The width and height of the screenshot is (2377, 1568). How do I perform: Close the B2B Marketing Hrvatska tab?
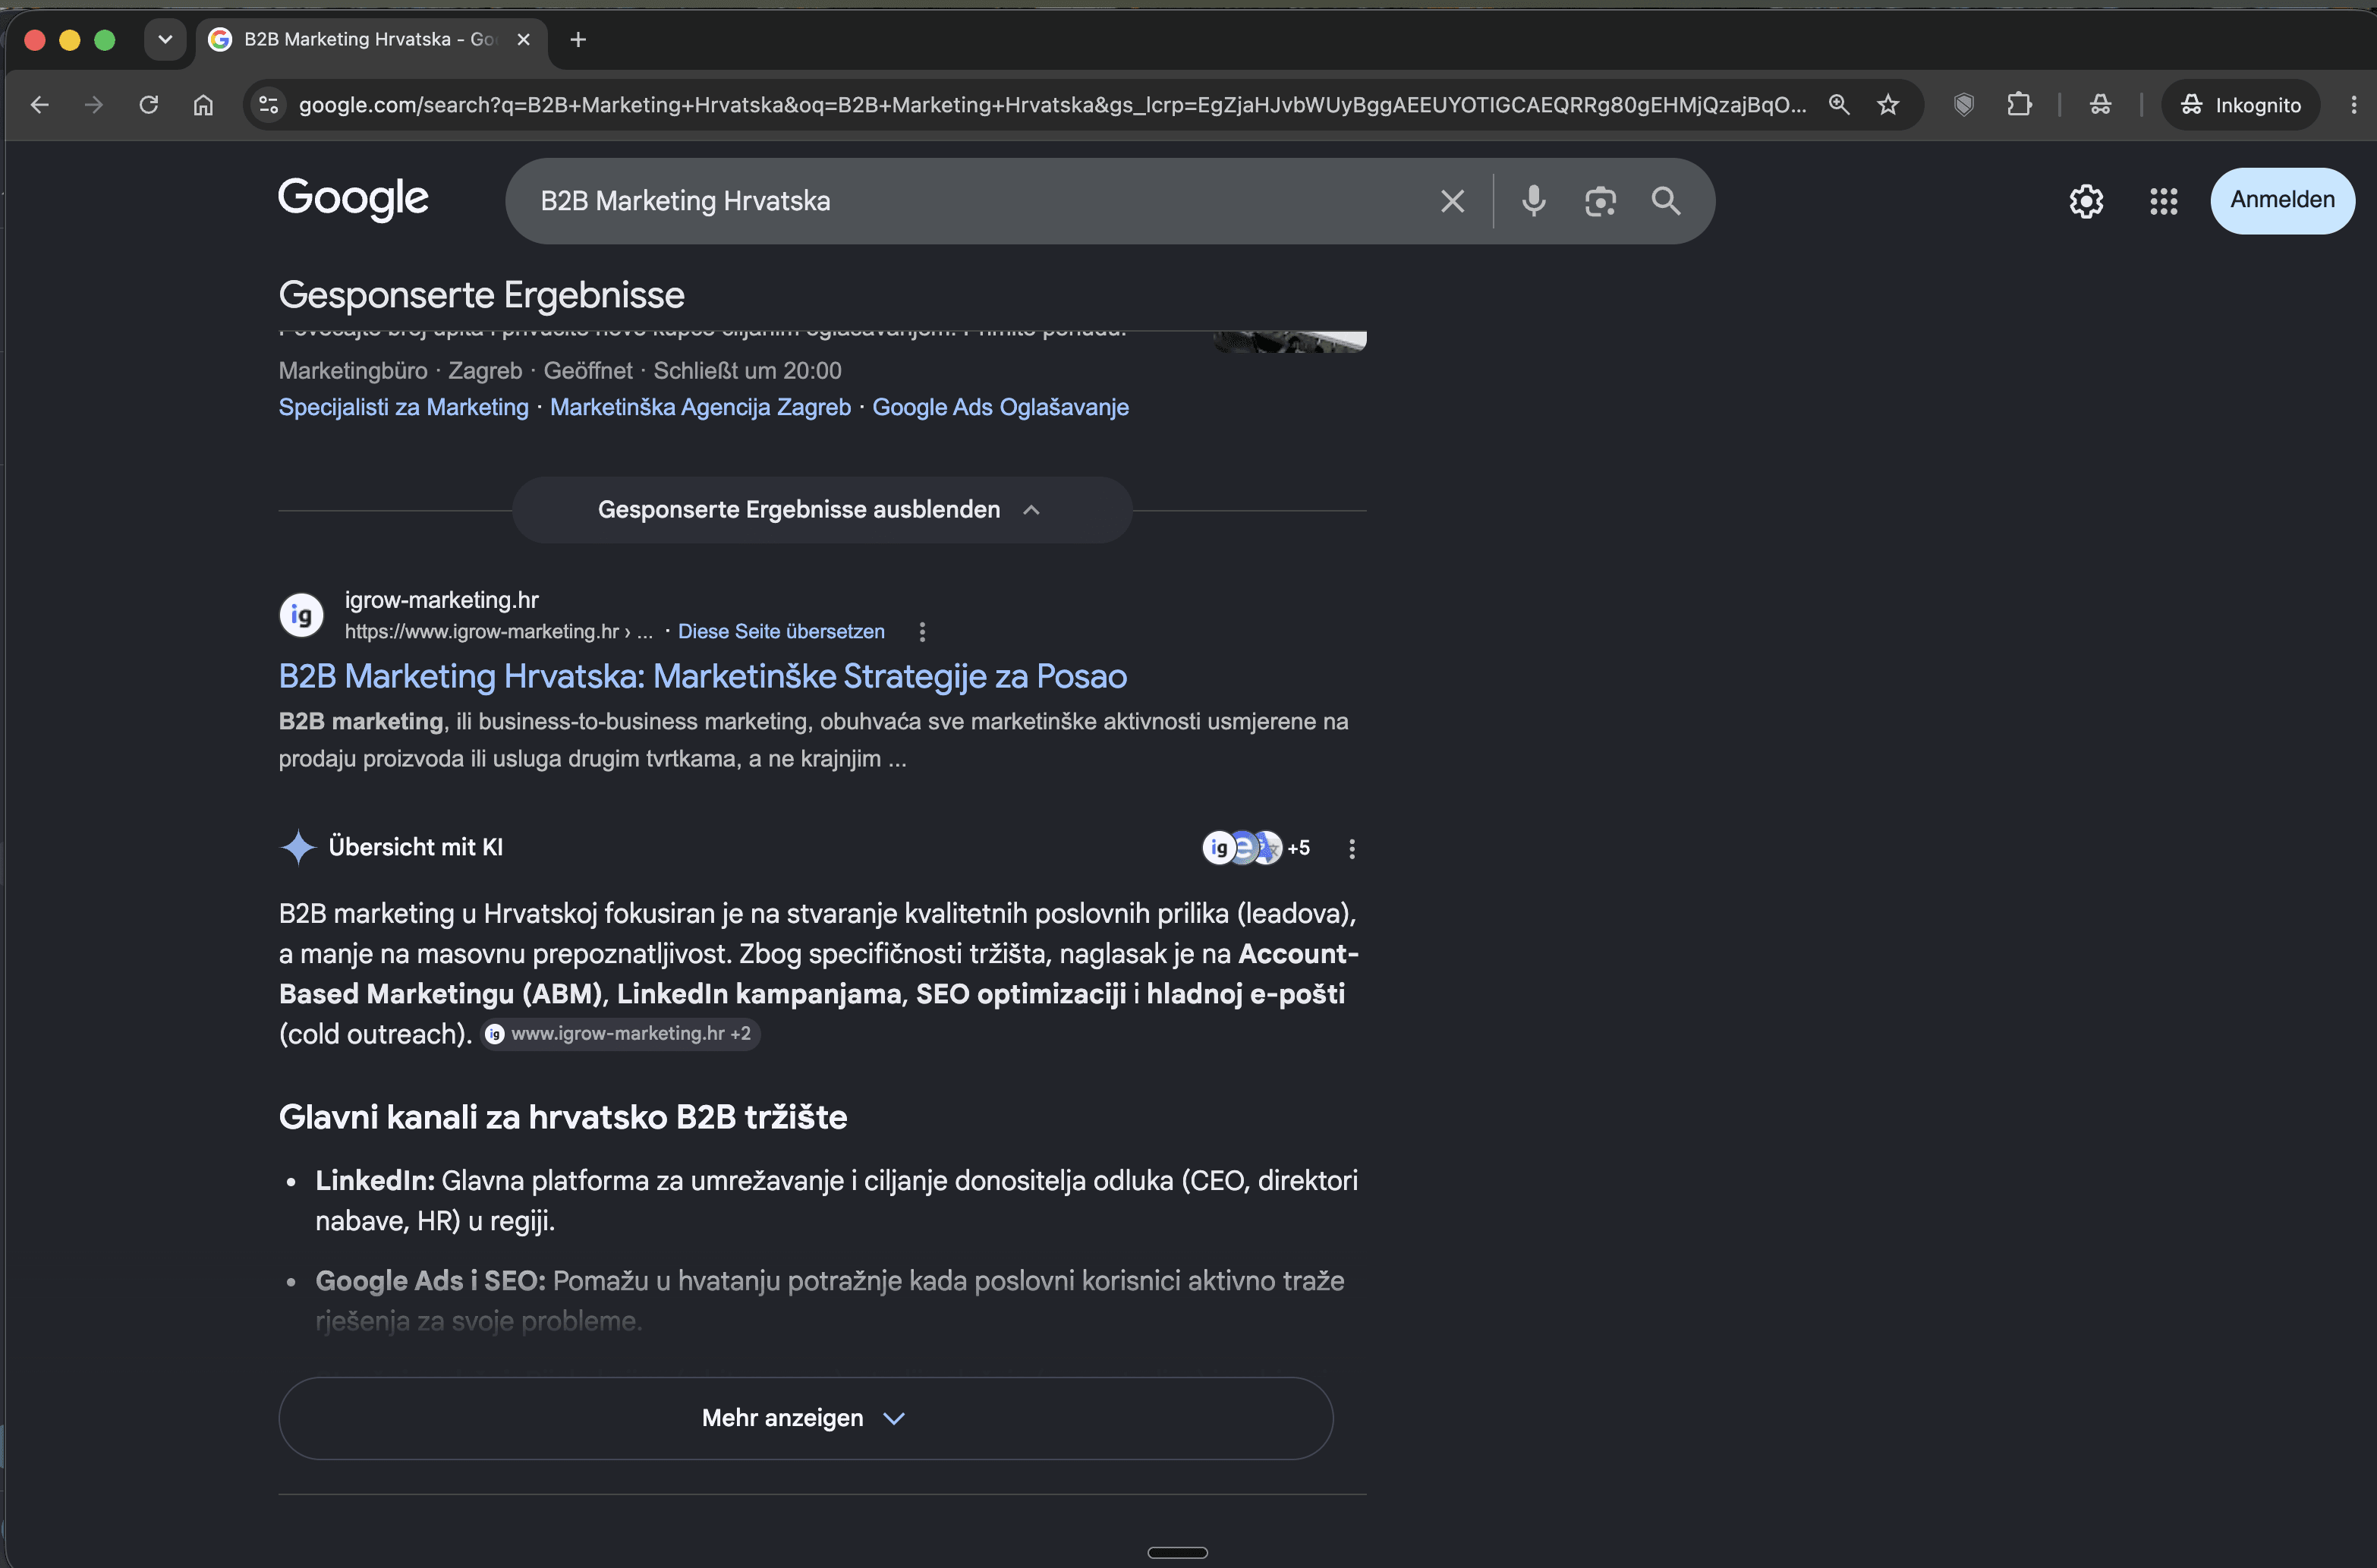pos(523,39)
